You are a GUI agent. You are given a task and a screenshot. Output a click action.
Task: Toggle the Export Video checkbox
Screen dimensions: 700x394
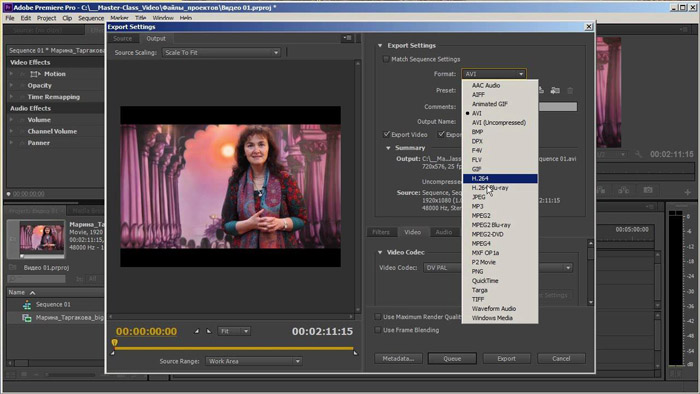click(387, 134)
